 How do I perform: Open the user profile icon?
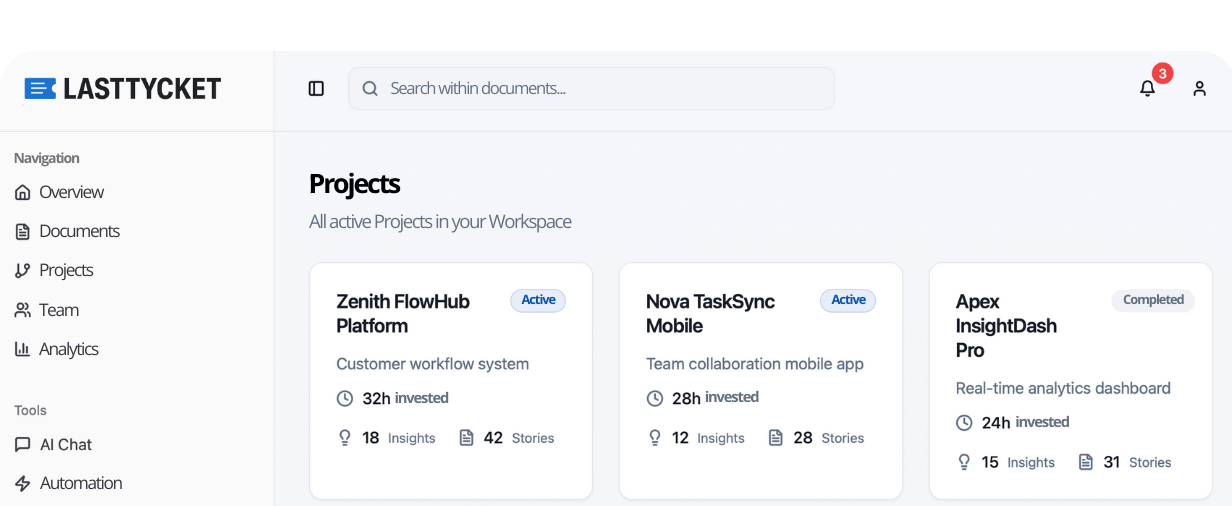coord(1199,89)
